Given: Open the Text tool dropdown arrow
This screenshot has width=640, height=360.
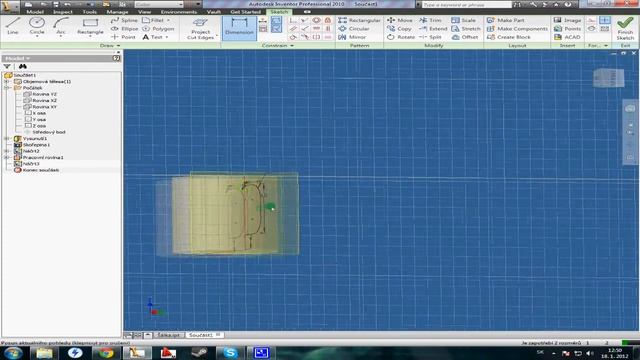Looking at the screenshot, I should tap(167, 37).
